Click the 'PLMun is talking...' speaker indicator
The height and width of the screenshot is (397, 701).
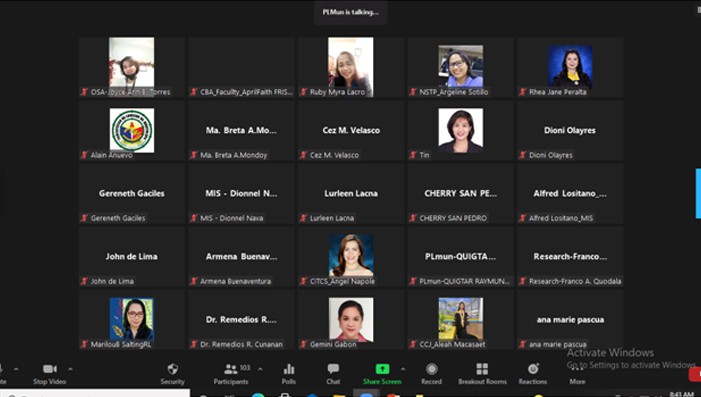click(350, 12)
